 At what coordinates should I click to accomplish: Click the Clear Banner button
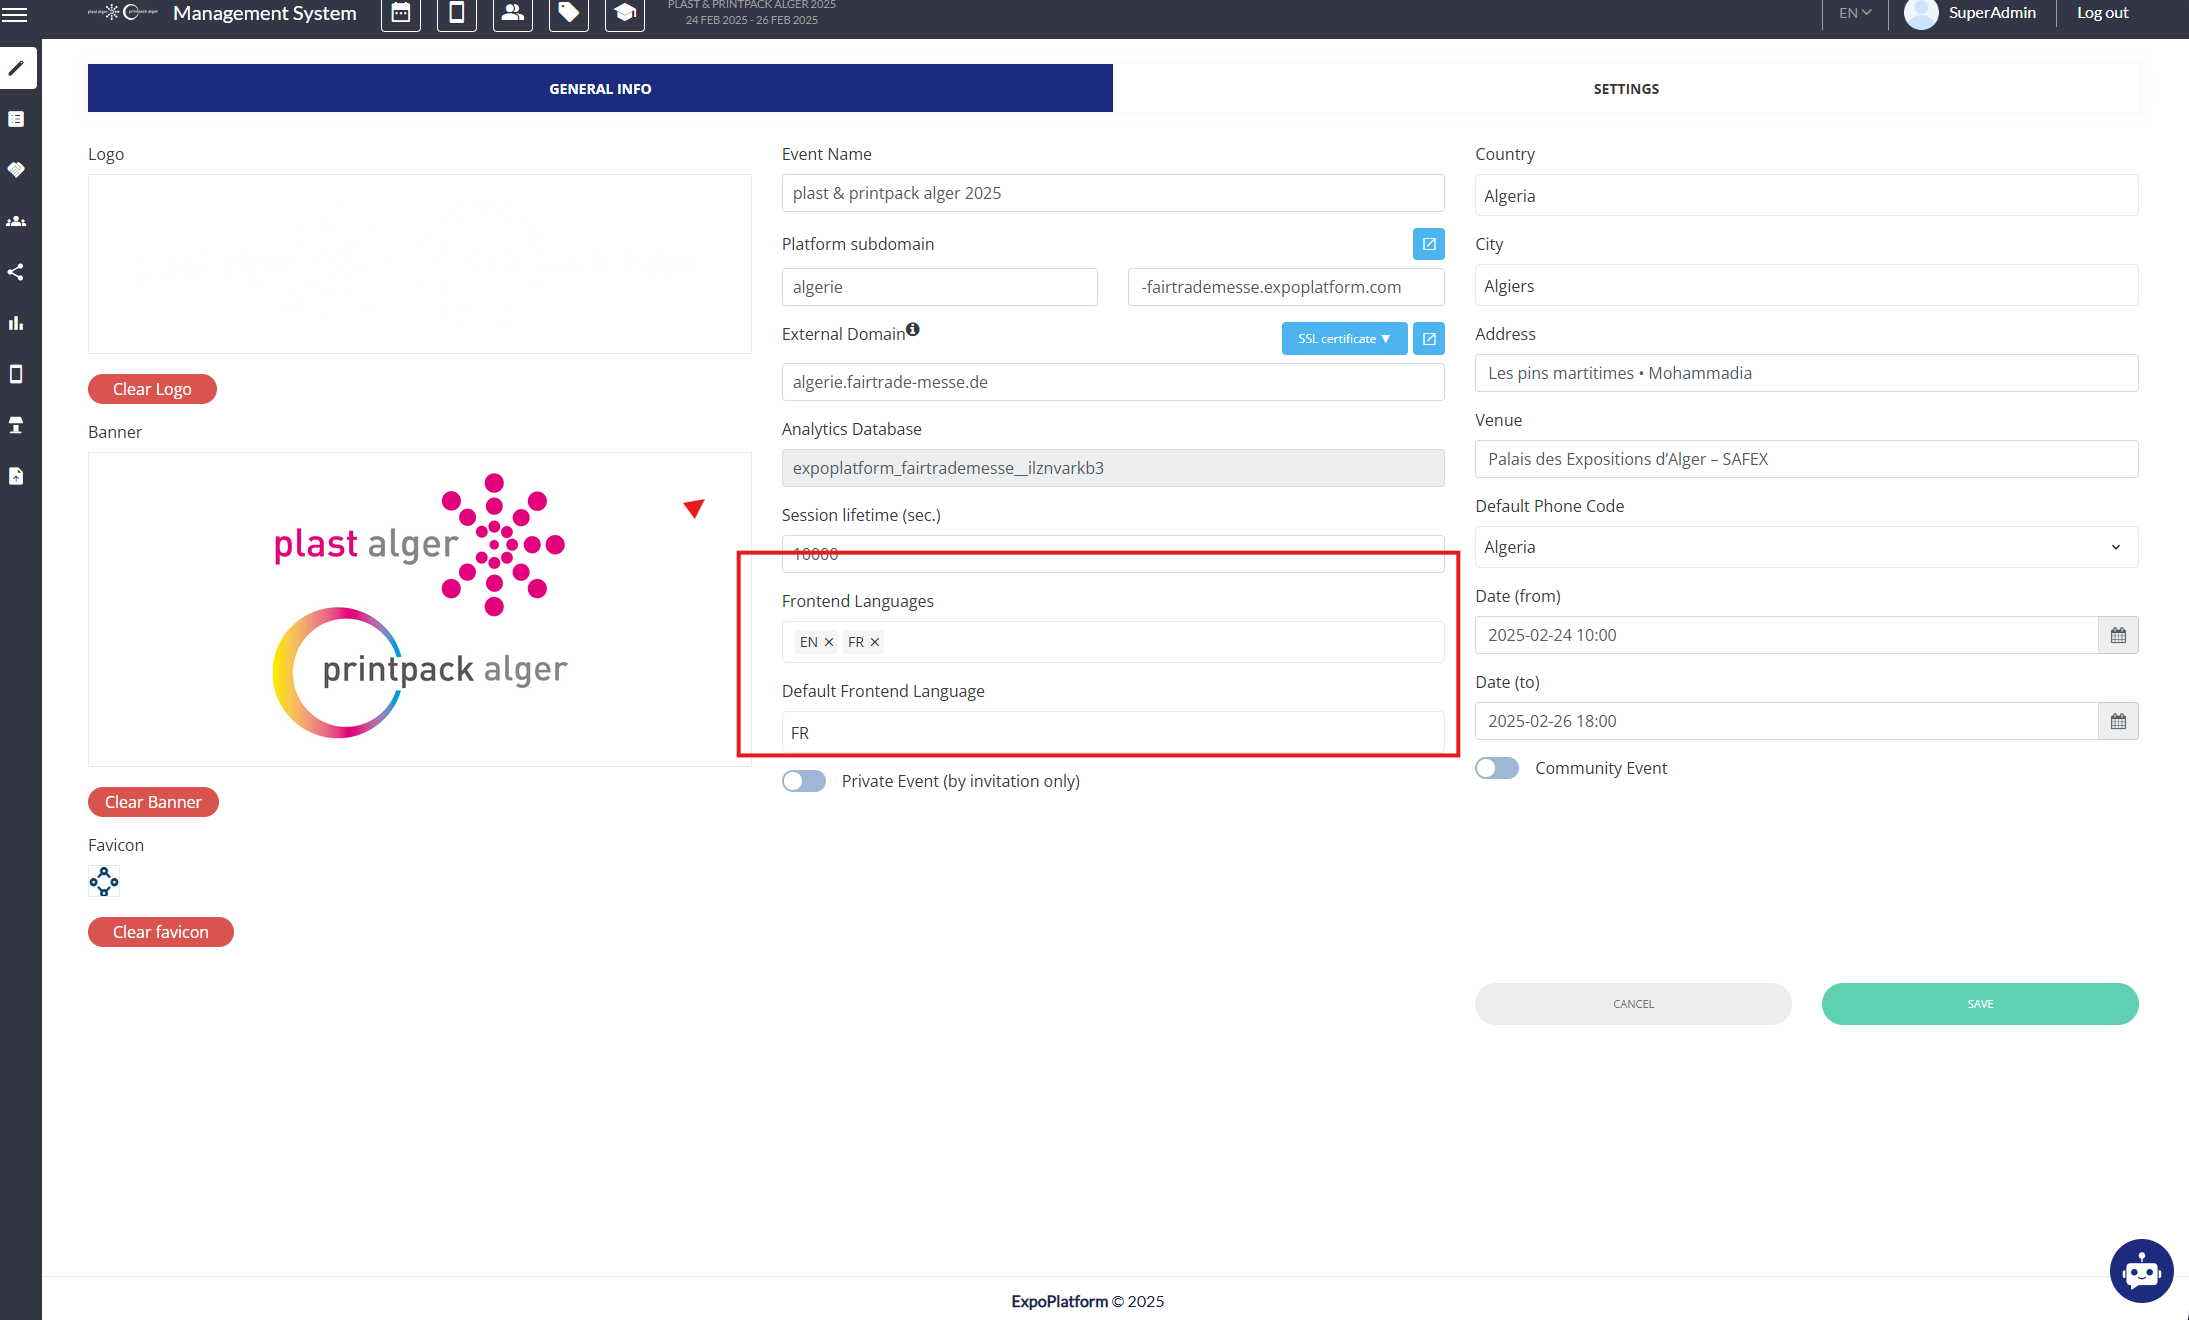point(153,802)
